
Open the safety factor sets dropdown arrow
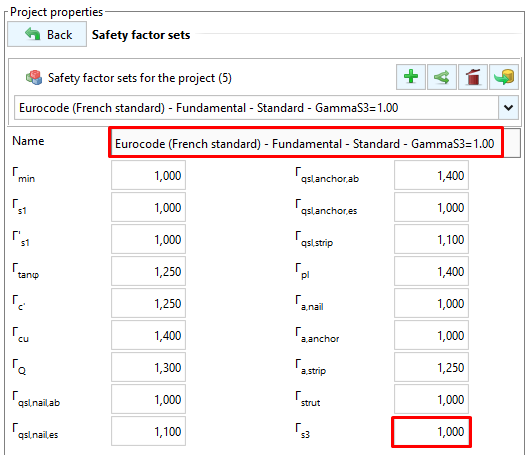pyautogui.click(x=509, y=108)
